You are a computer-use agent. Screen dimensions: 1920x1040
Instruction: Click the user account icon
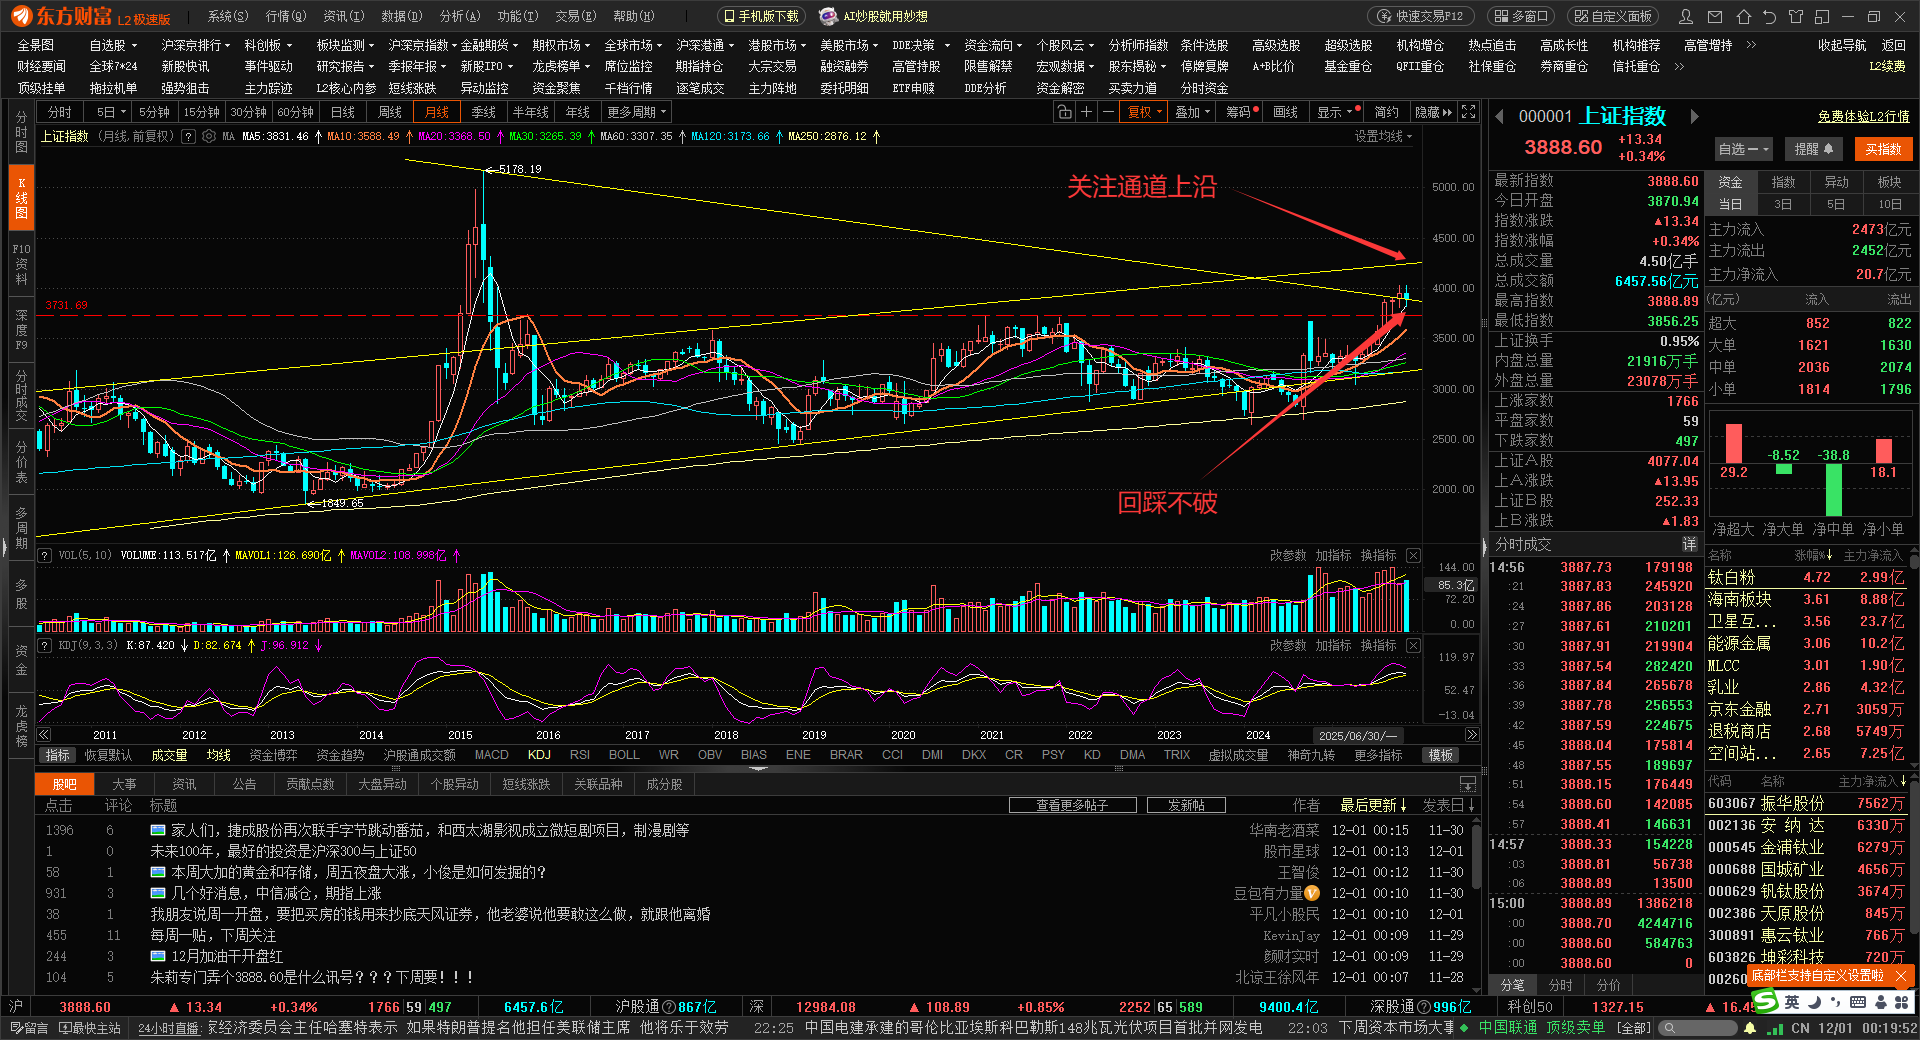[x=1686, y=17]
